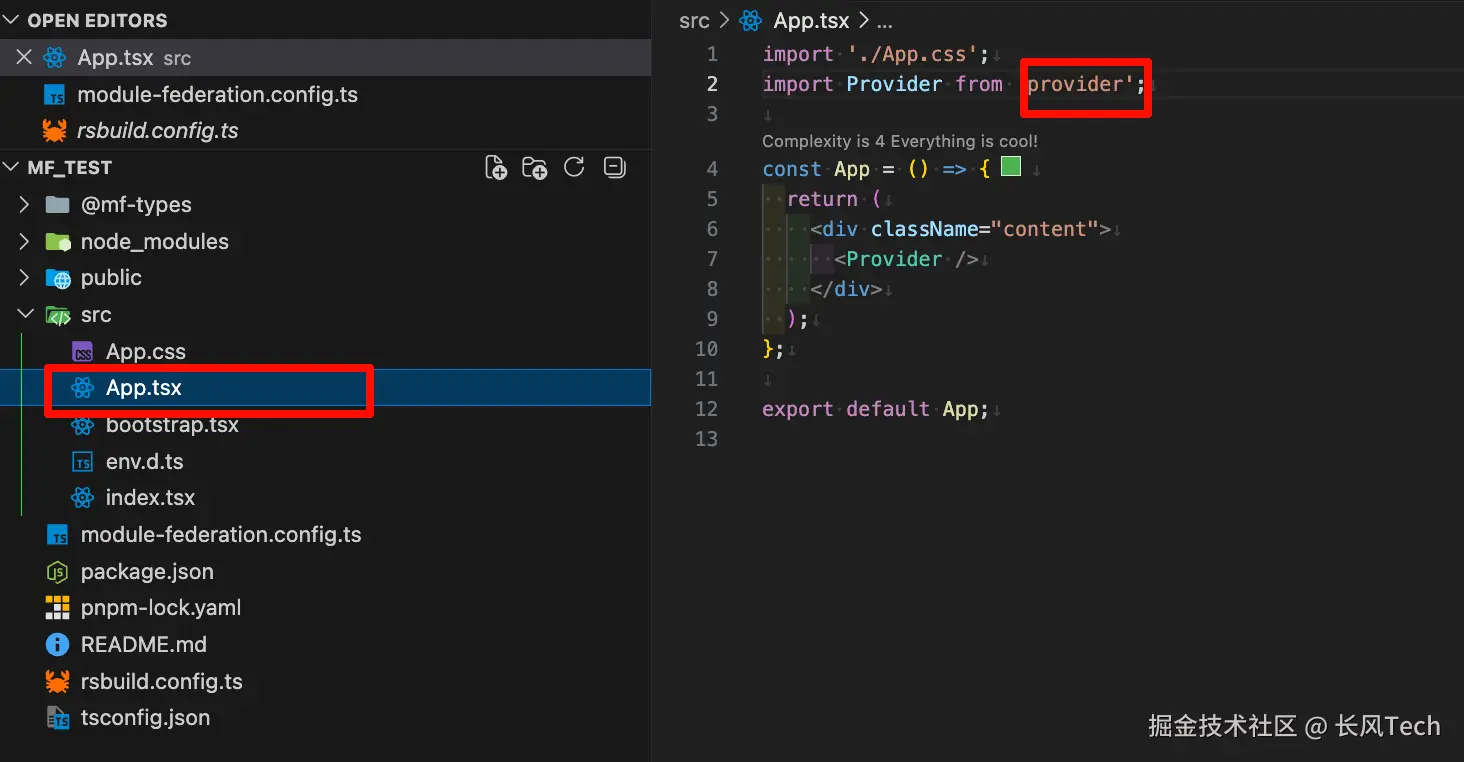
Task: Click 'export default App;' code line
Action: (x=875, y=409)
